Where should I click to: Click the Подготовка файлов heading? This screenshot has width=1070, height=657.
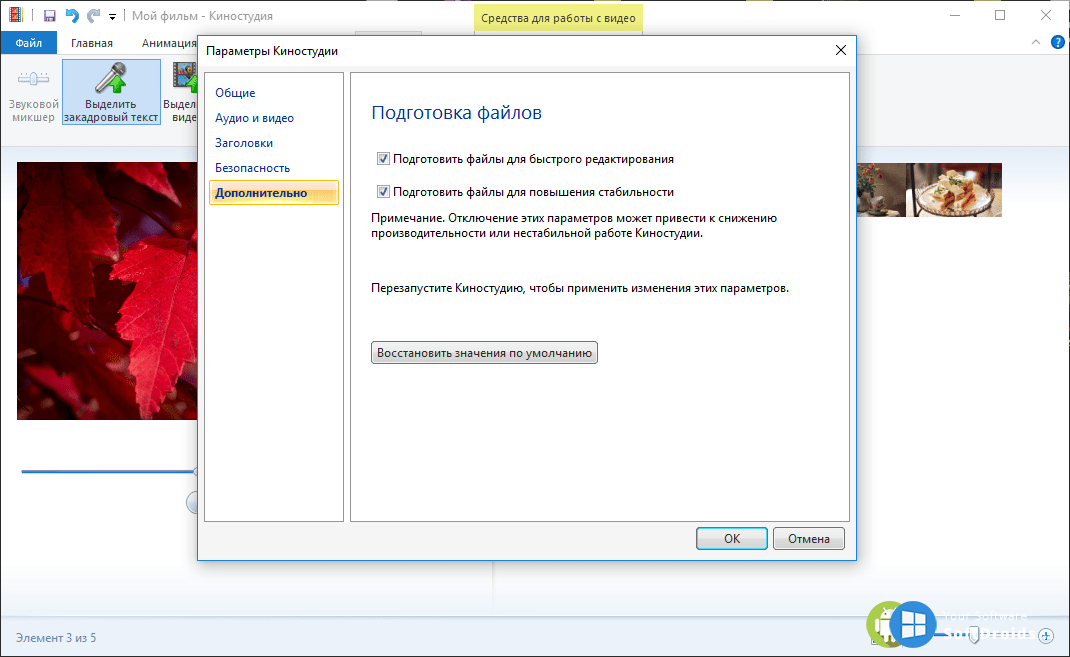[x=457, y=113]
